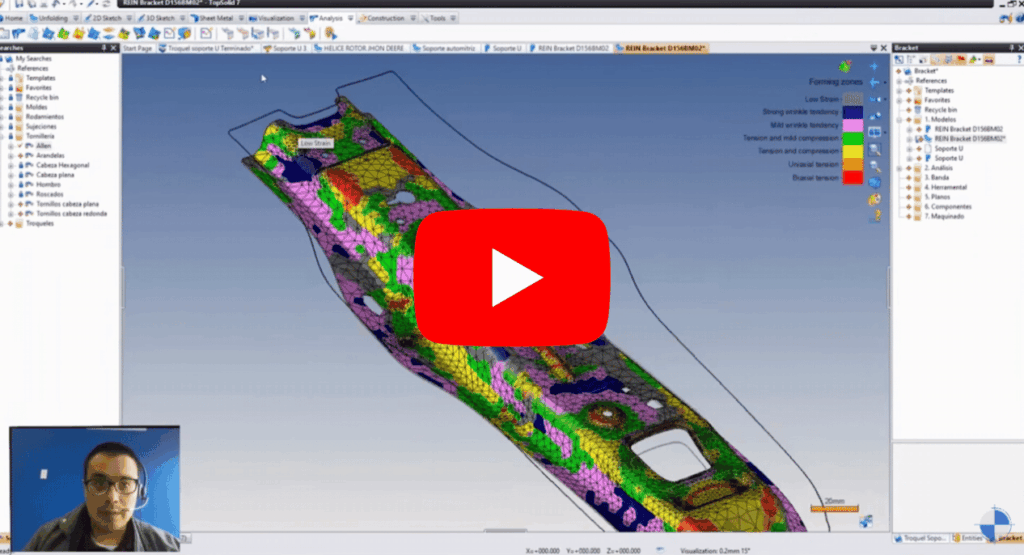Click the Tension and compression yellow swatch
The height and width of the screenshot is (555, 1024).
852,151
